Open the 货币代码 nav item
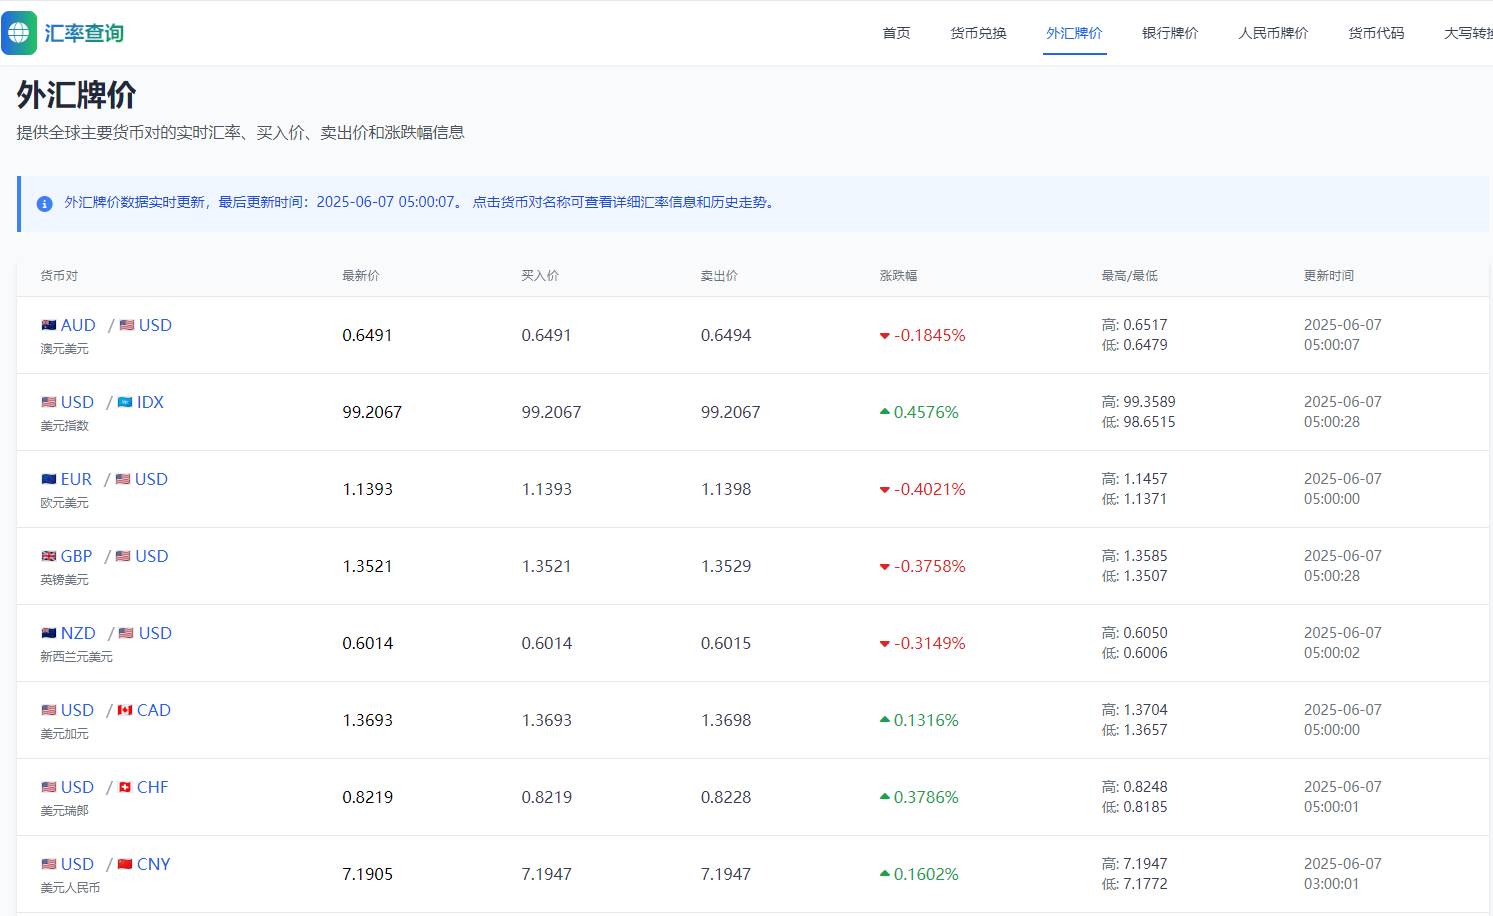The width and height of the screenshot is (1493, 916). [1376, 33]
